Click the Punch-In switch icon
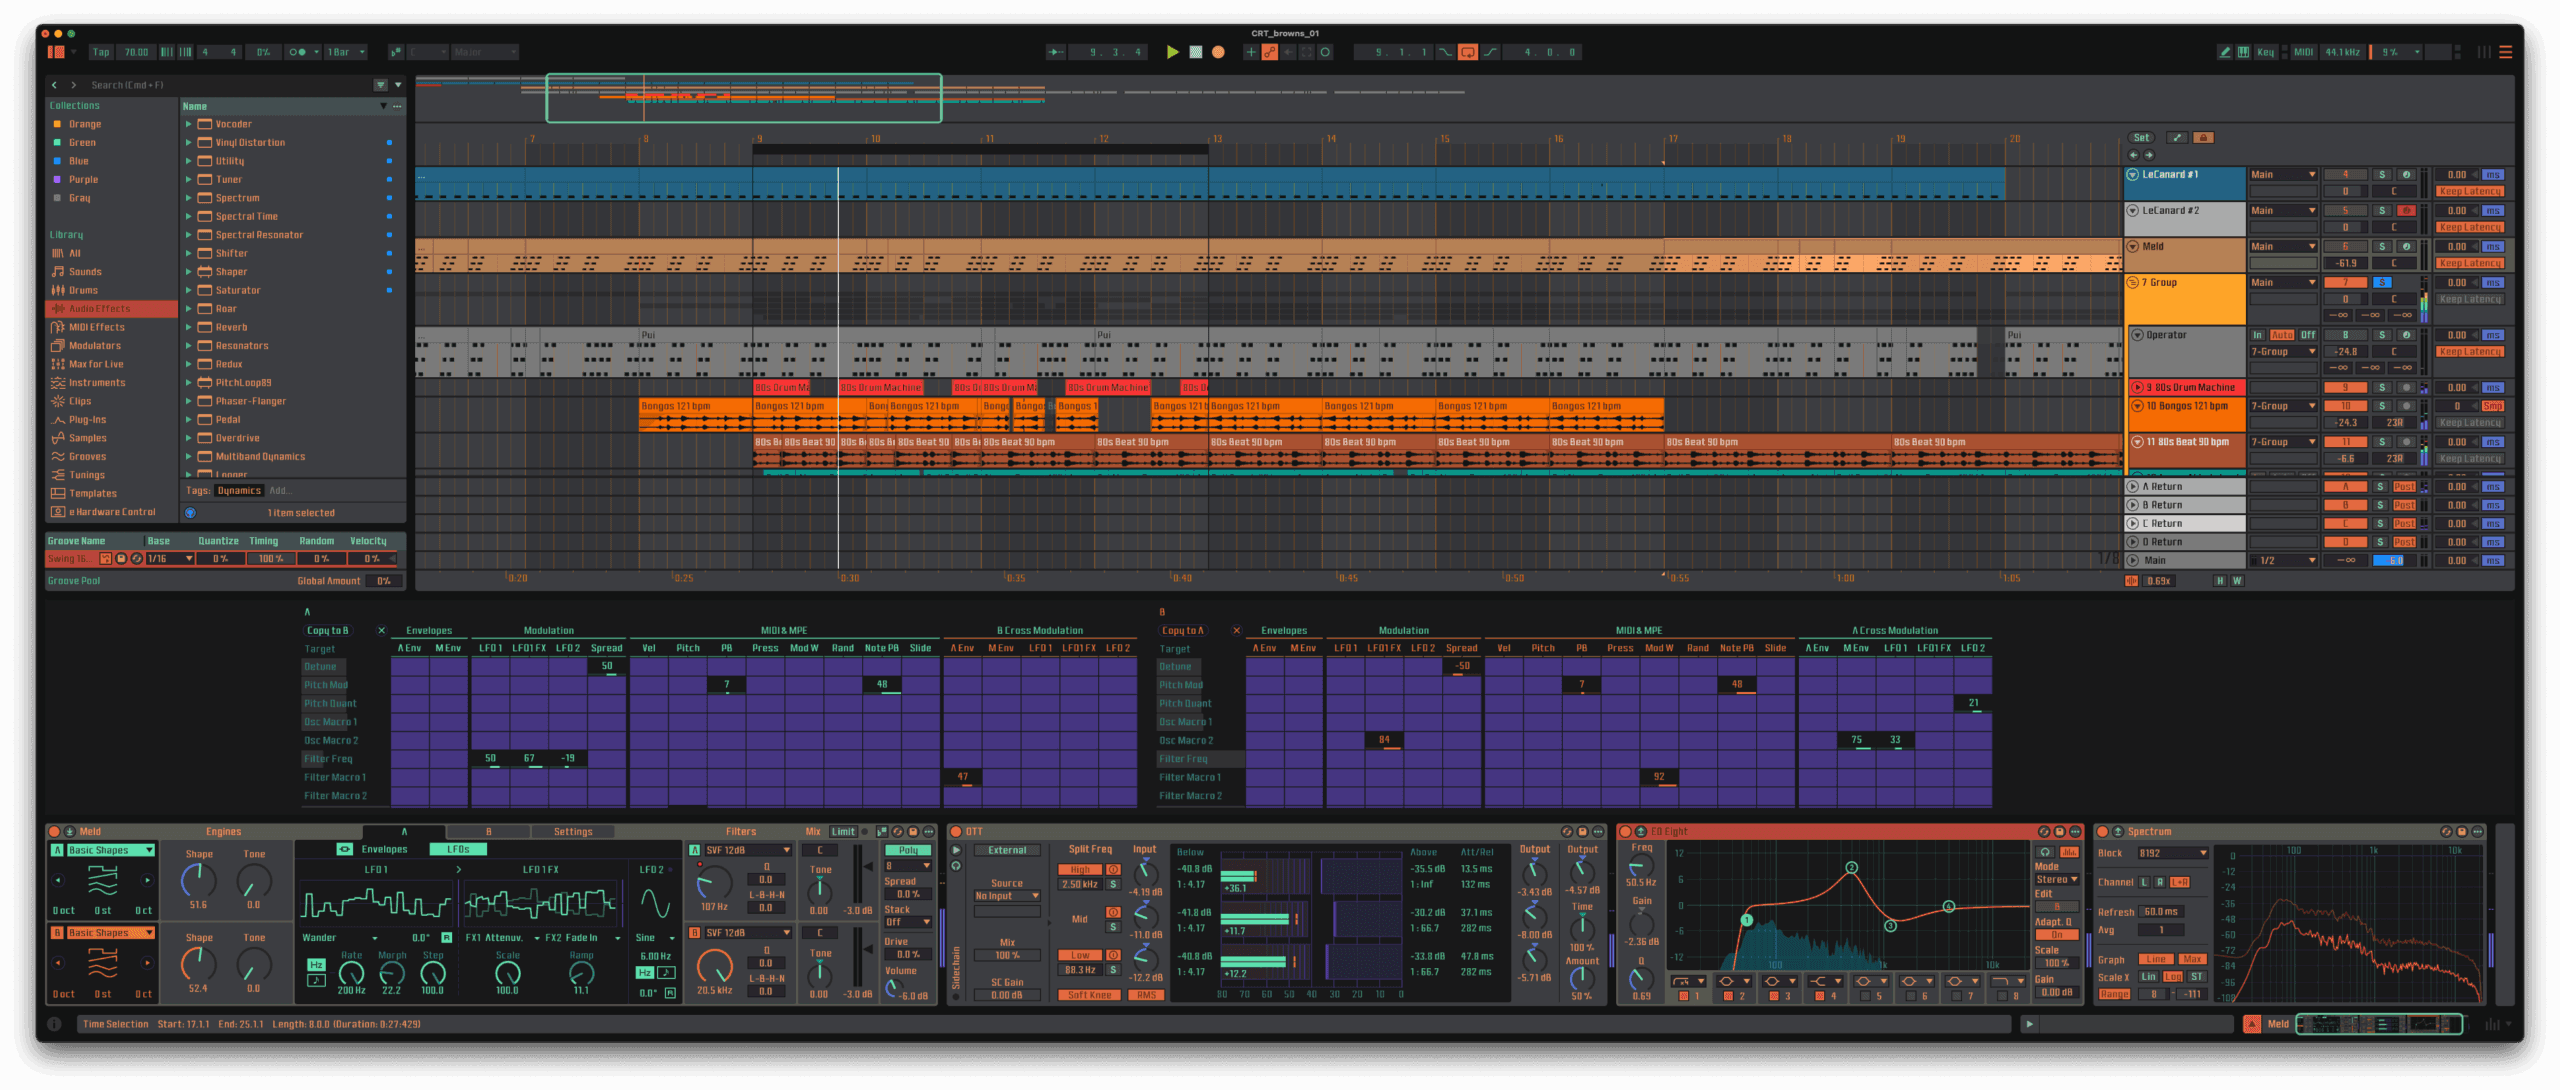 click(1445, 52)
